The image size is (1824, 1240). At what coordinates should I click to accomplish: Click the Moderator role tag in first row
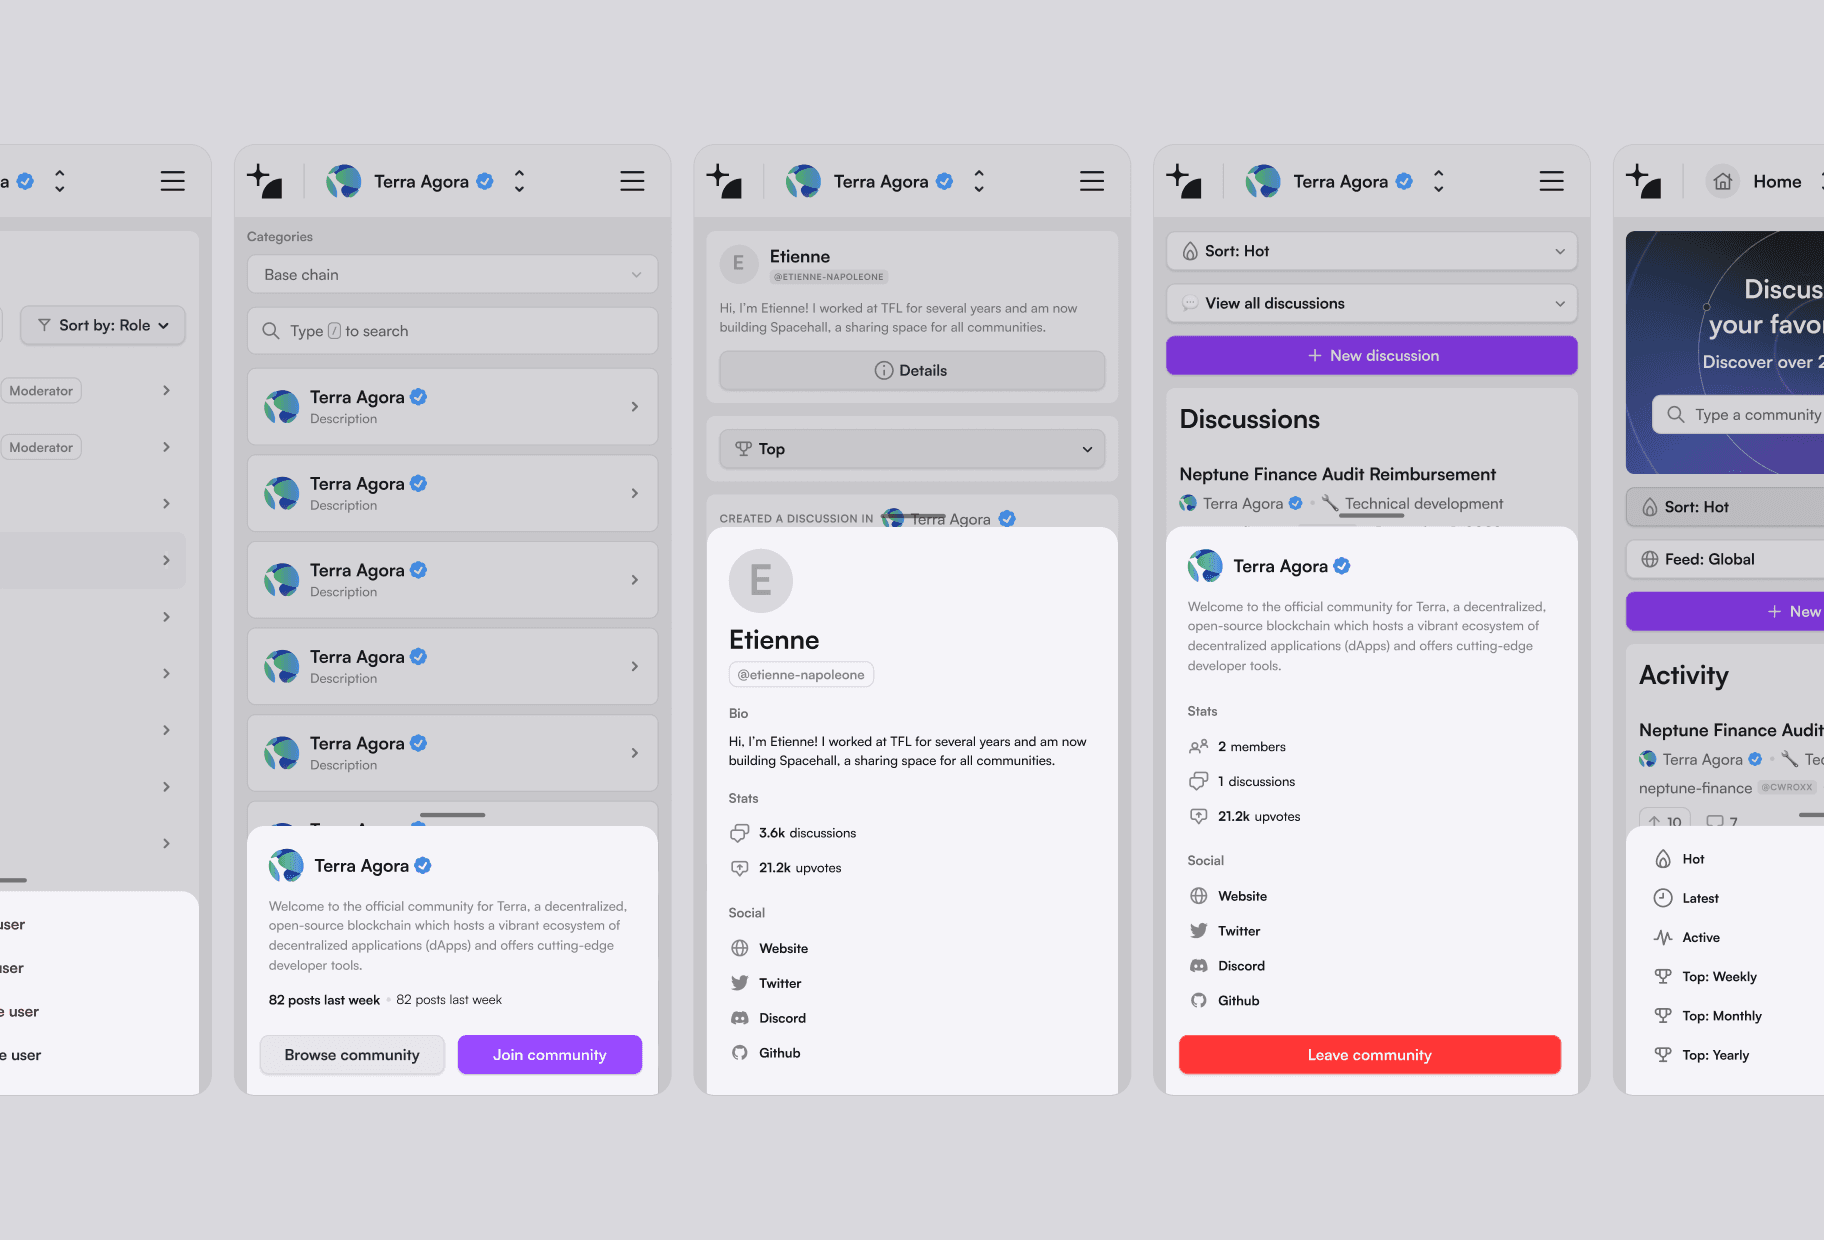[41, 391]
